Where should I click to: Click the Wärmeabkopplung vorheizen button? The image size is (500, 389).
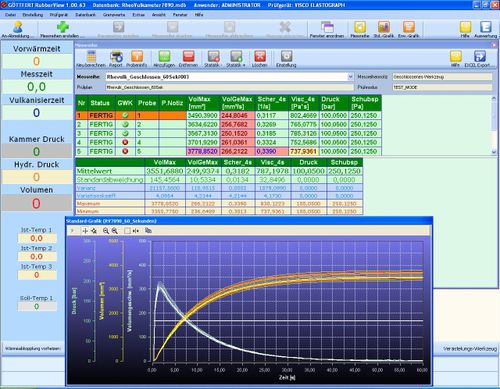pyautogui.click(x=33, y=349)
